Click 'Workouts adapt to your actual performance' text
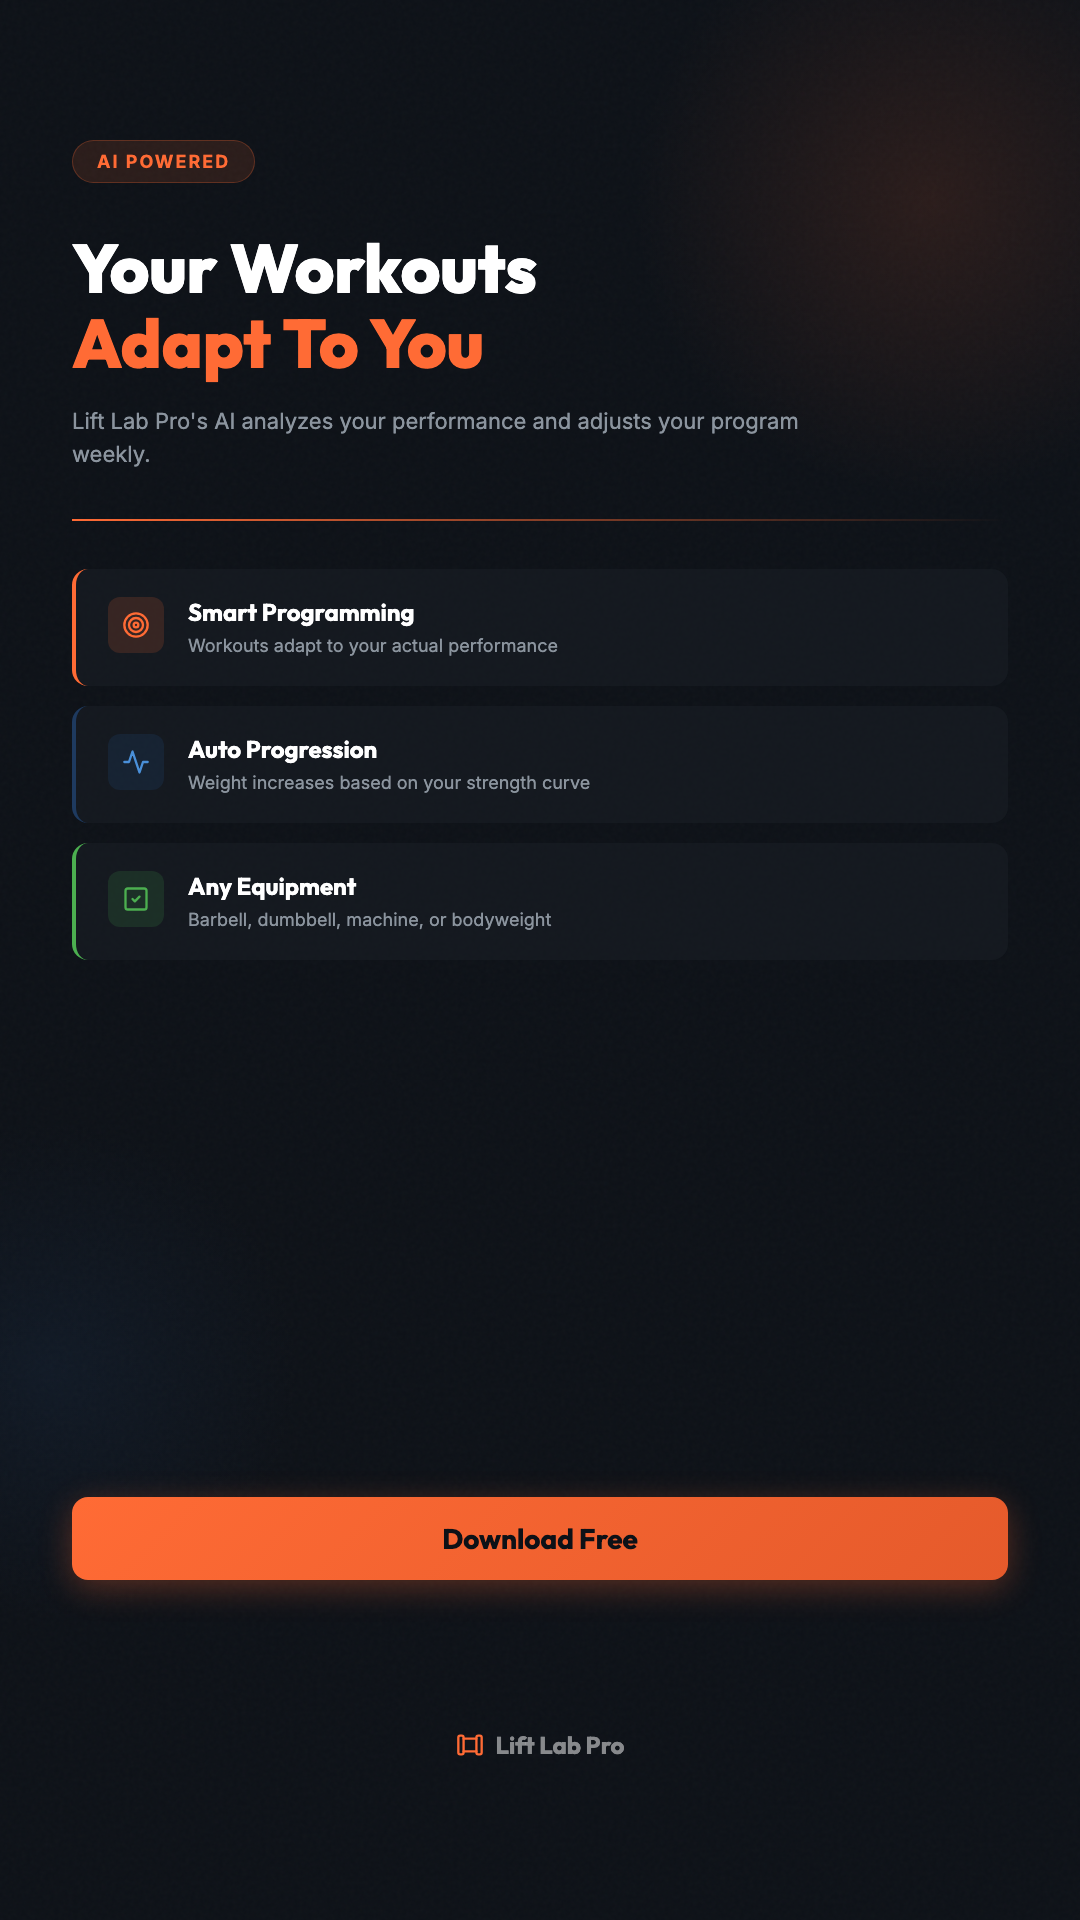 [373, 646]
